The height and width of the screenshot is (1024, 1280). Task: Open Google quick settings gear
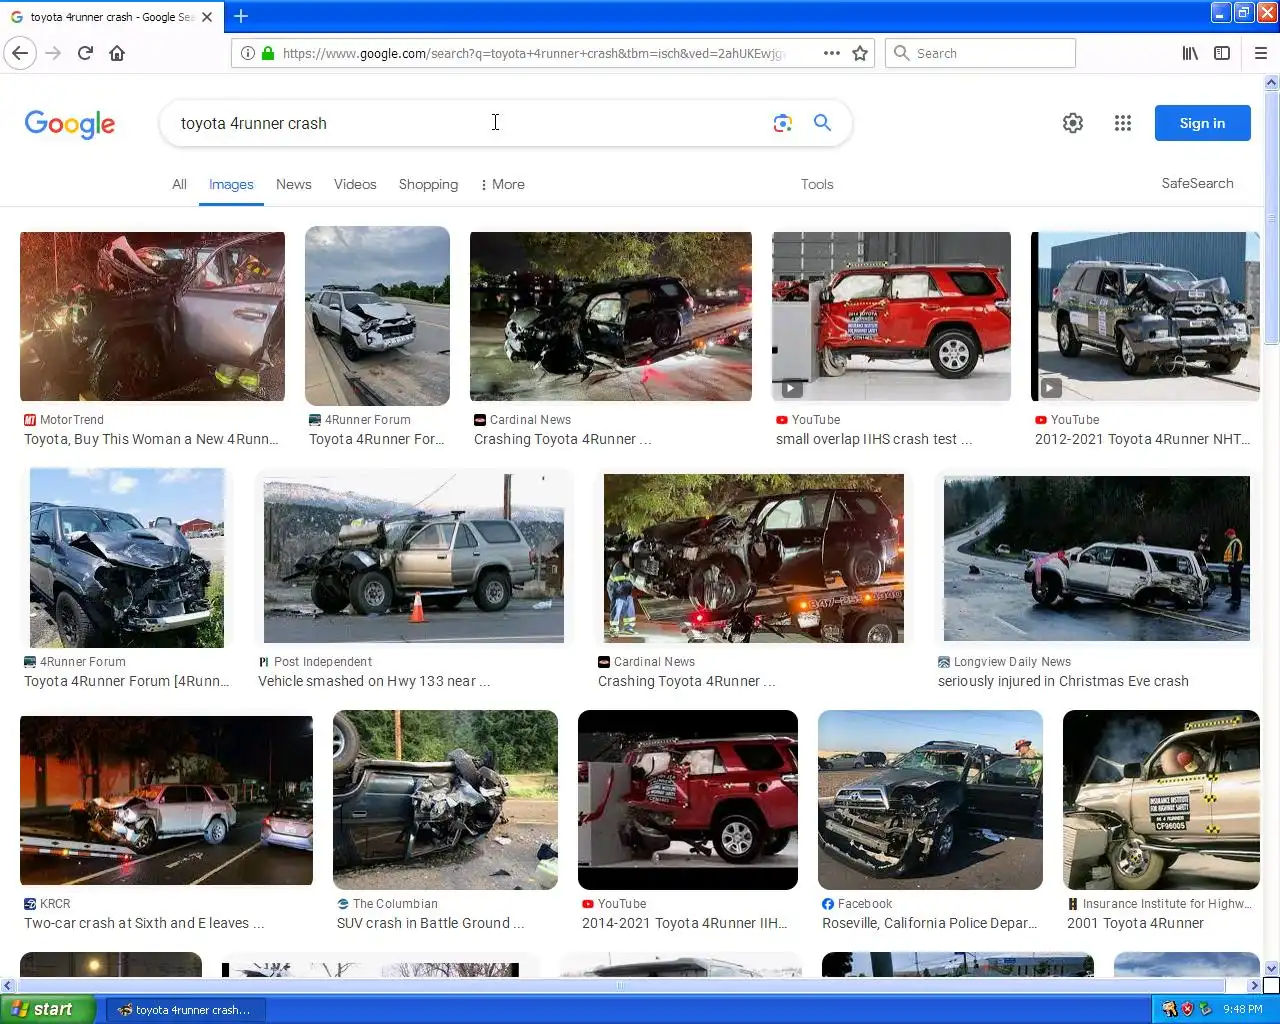[x=1073, y=123]
